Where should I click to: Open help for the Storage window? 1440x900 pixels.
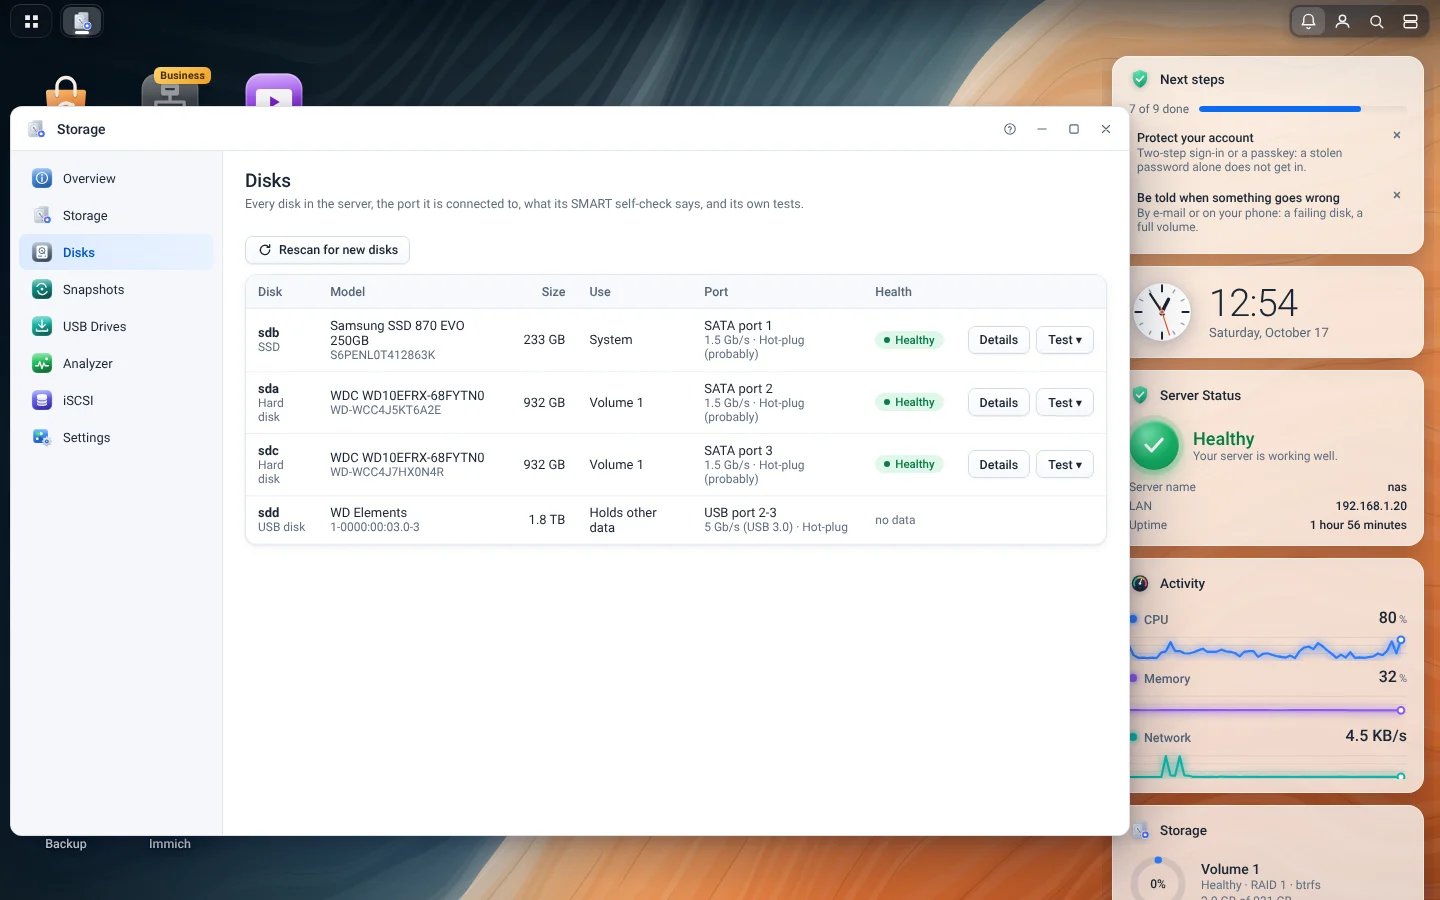pyautogui.click(x=1010, y=129)
